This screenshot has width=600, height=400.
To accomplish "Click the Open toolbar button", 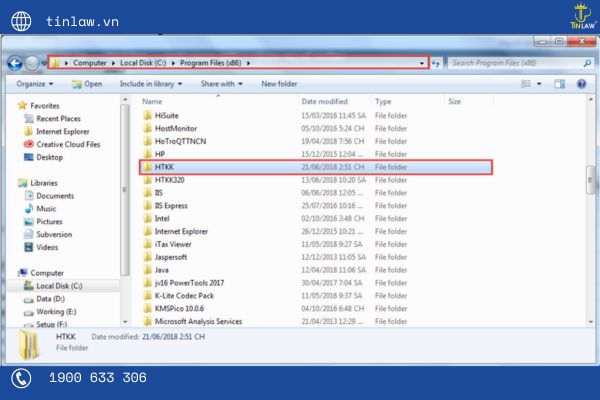I will (x=87, y=84).
